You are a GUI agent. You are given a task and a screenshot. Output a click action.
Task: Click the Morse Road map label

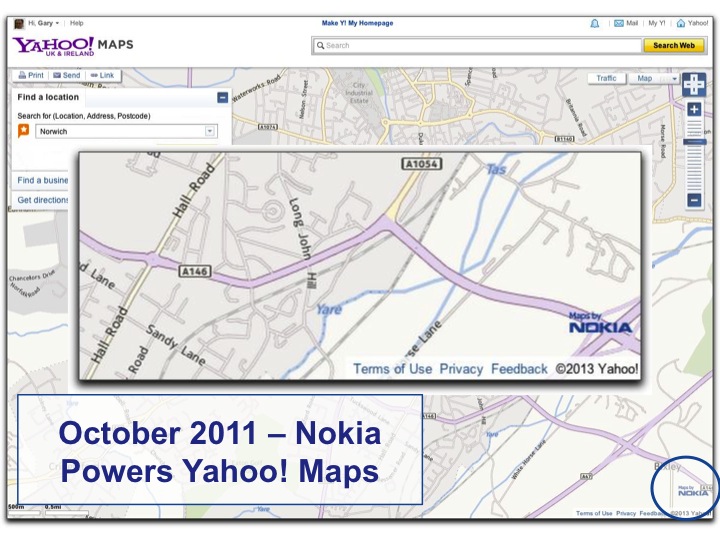click(662, 141)
